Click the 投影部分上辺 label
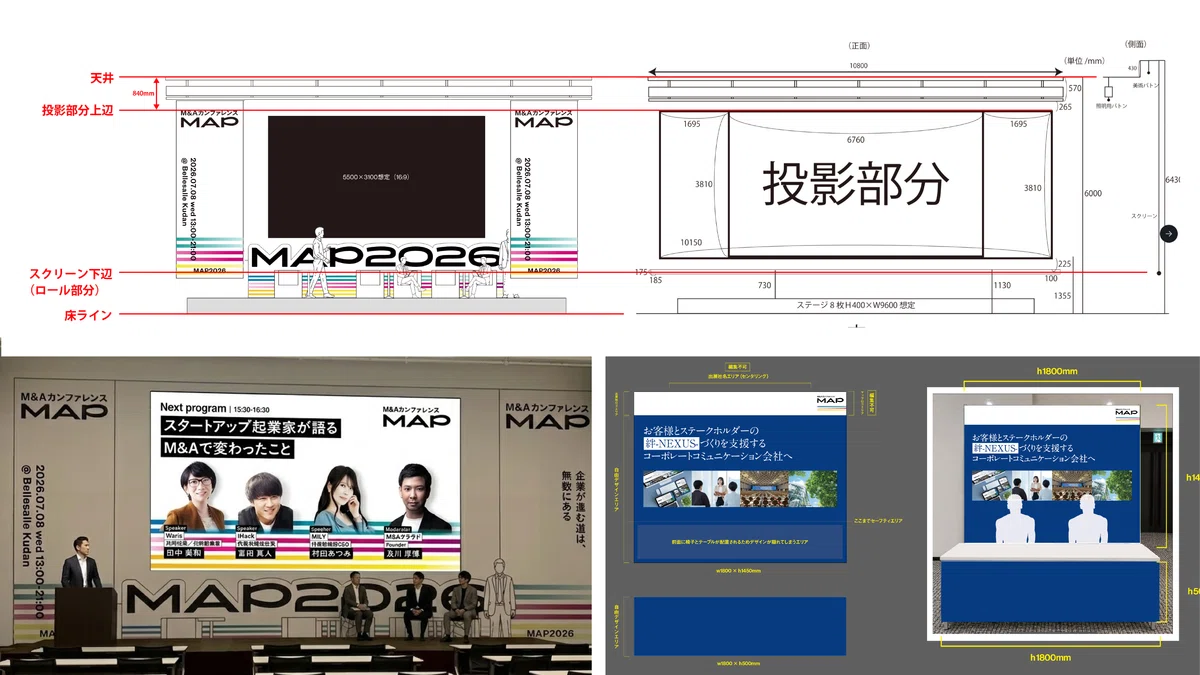 tap(77, 110)
